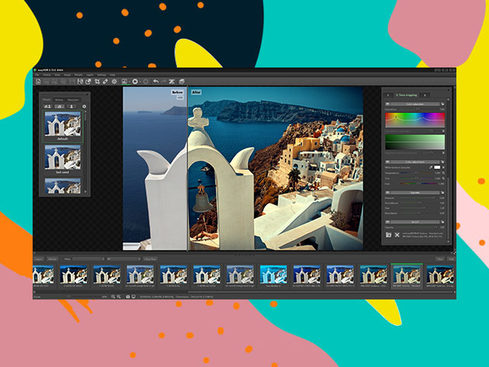The image size is (489, 367).
Task: Expand the arrow below the hue graph
Action: (x=443, y=131)
